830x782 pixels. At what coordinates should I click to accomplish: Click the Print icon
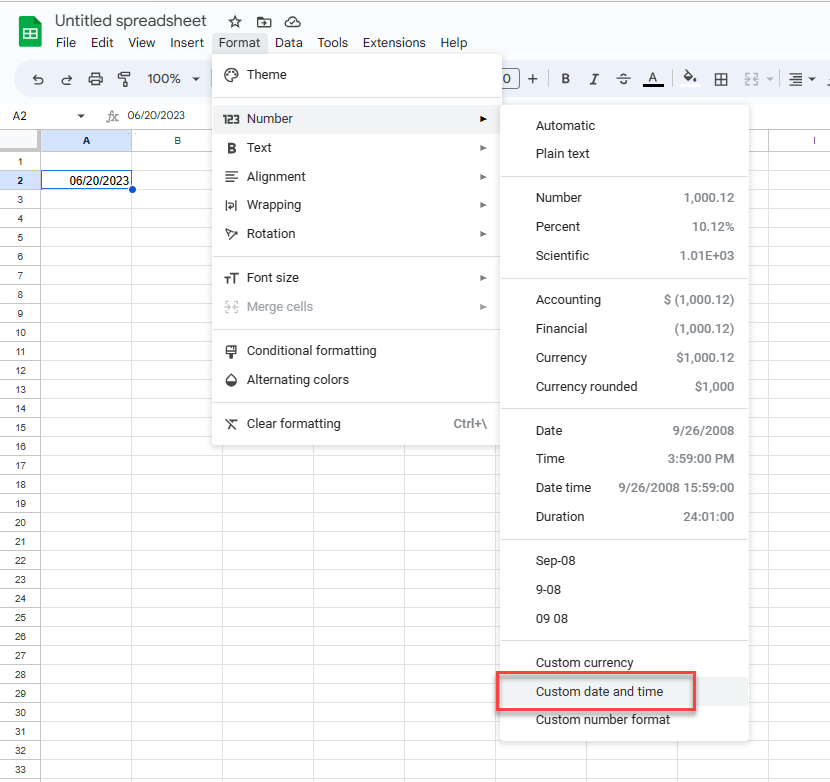click(95, 78)
